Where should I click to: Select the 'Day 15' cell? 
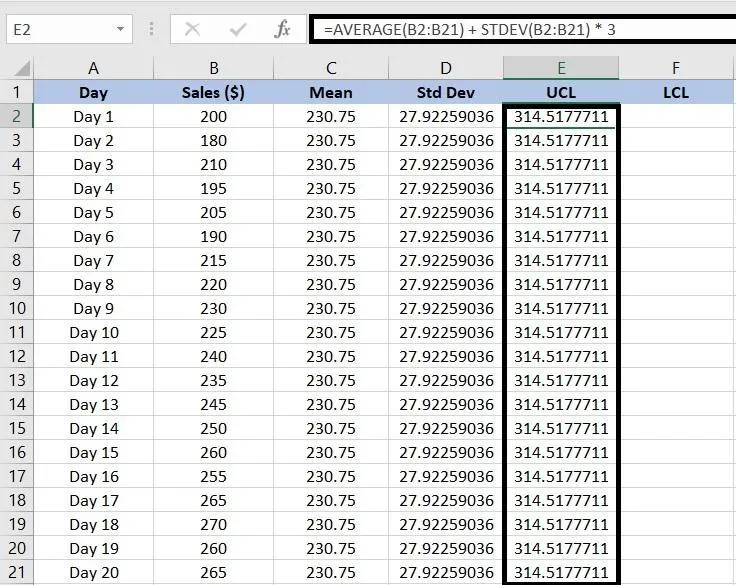tap(93, 452)
